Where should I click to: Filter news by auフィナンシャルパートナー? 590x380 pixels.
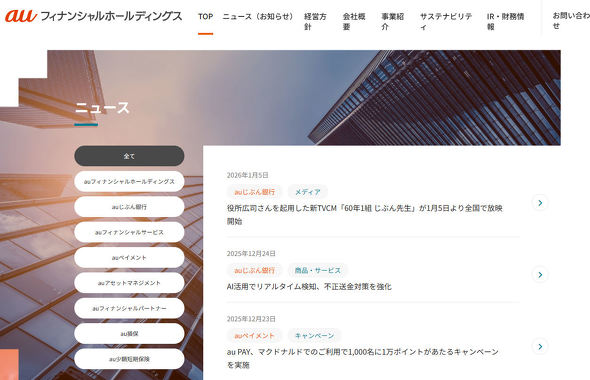[x=129, y=308]
